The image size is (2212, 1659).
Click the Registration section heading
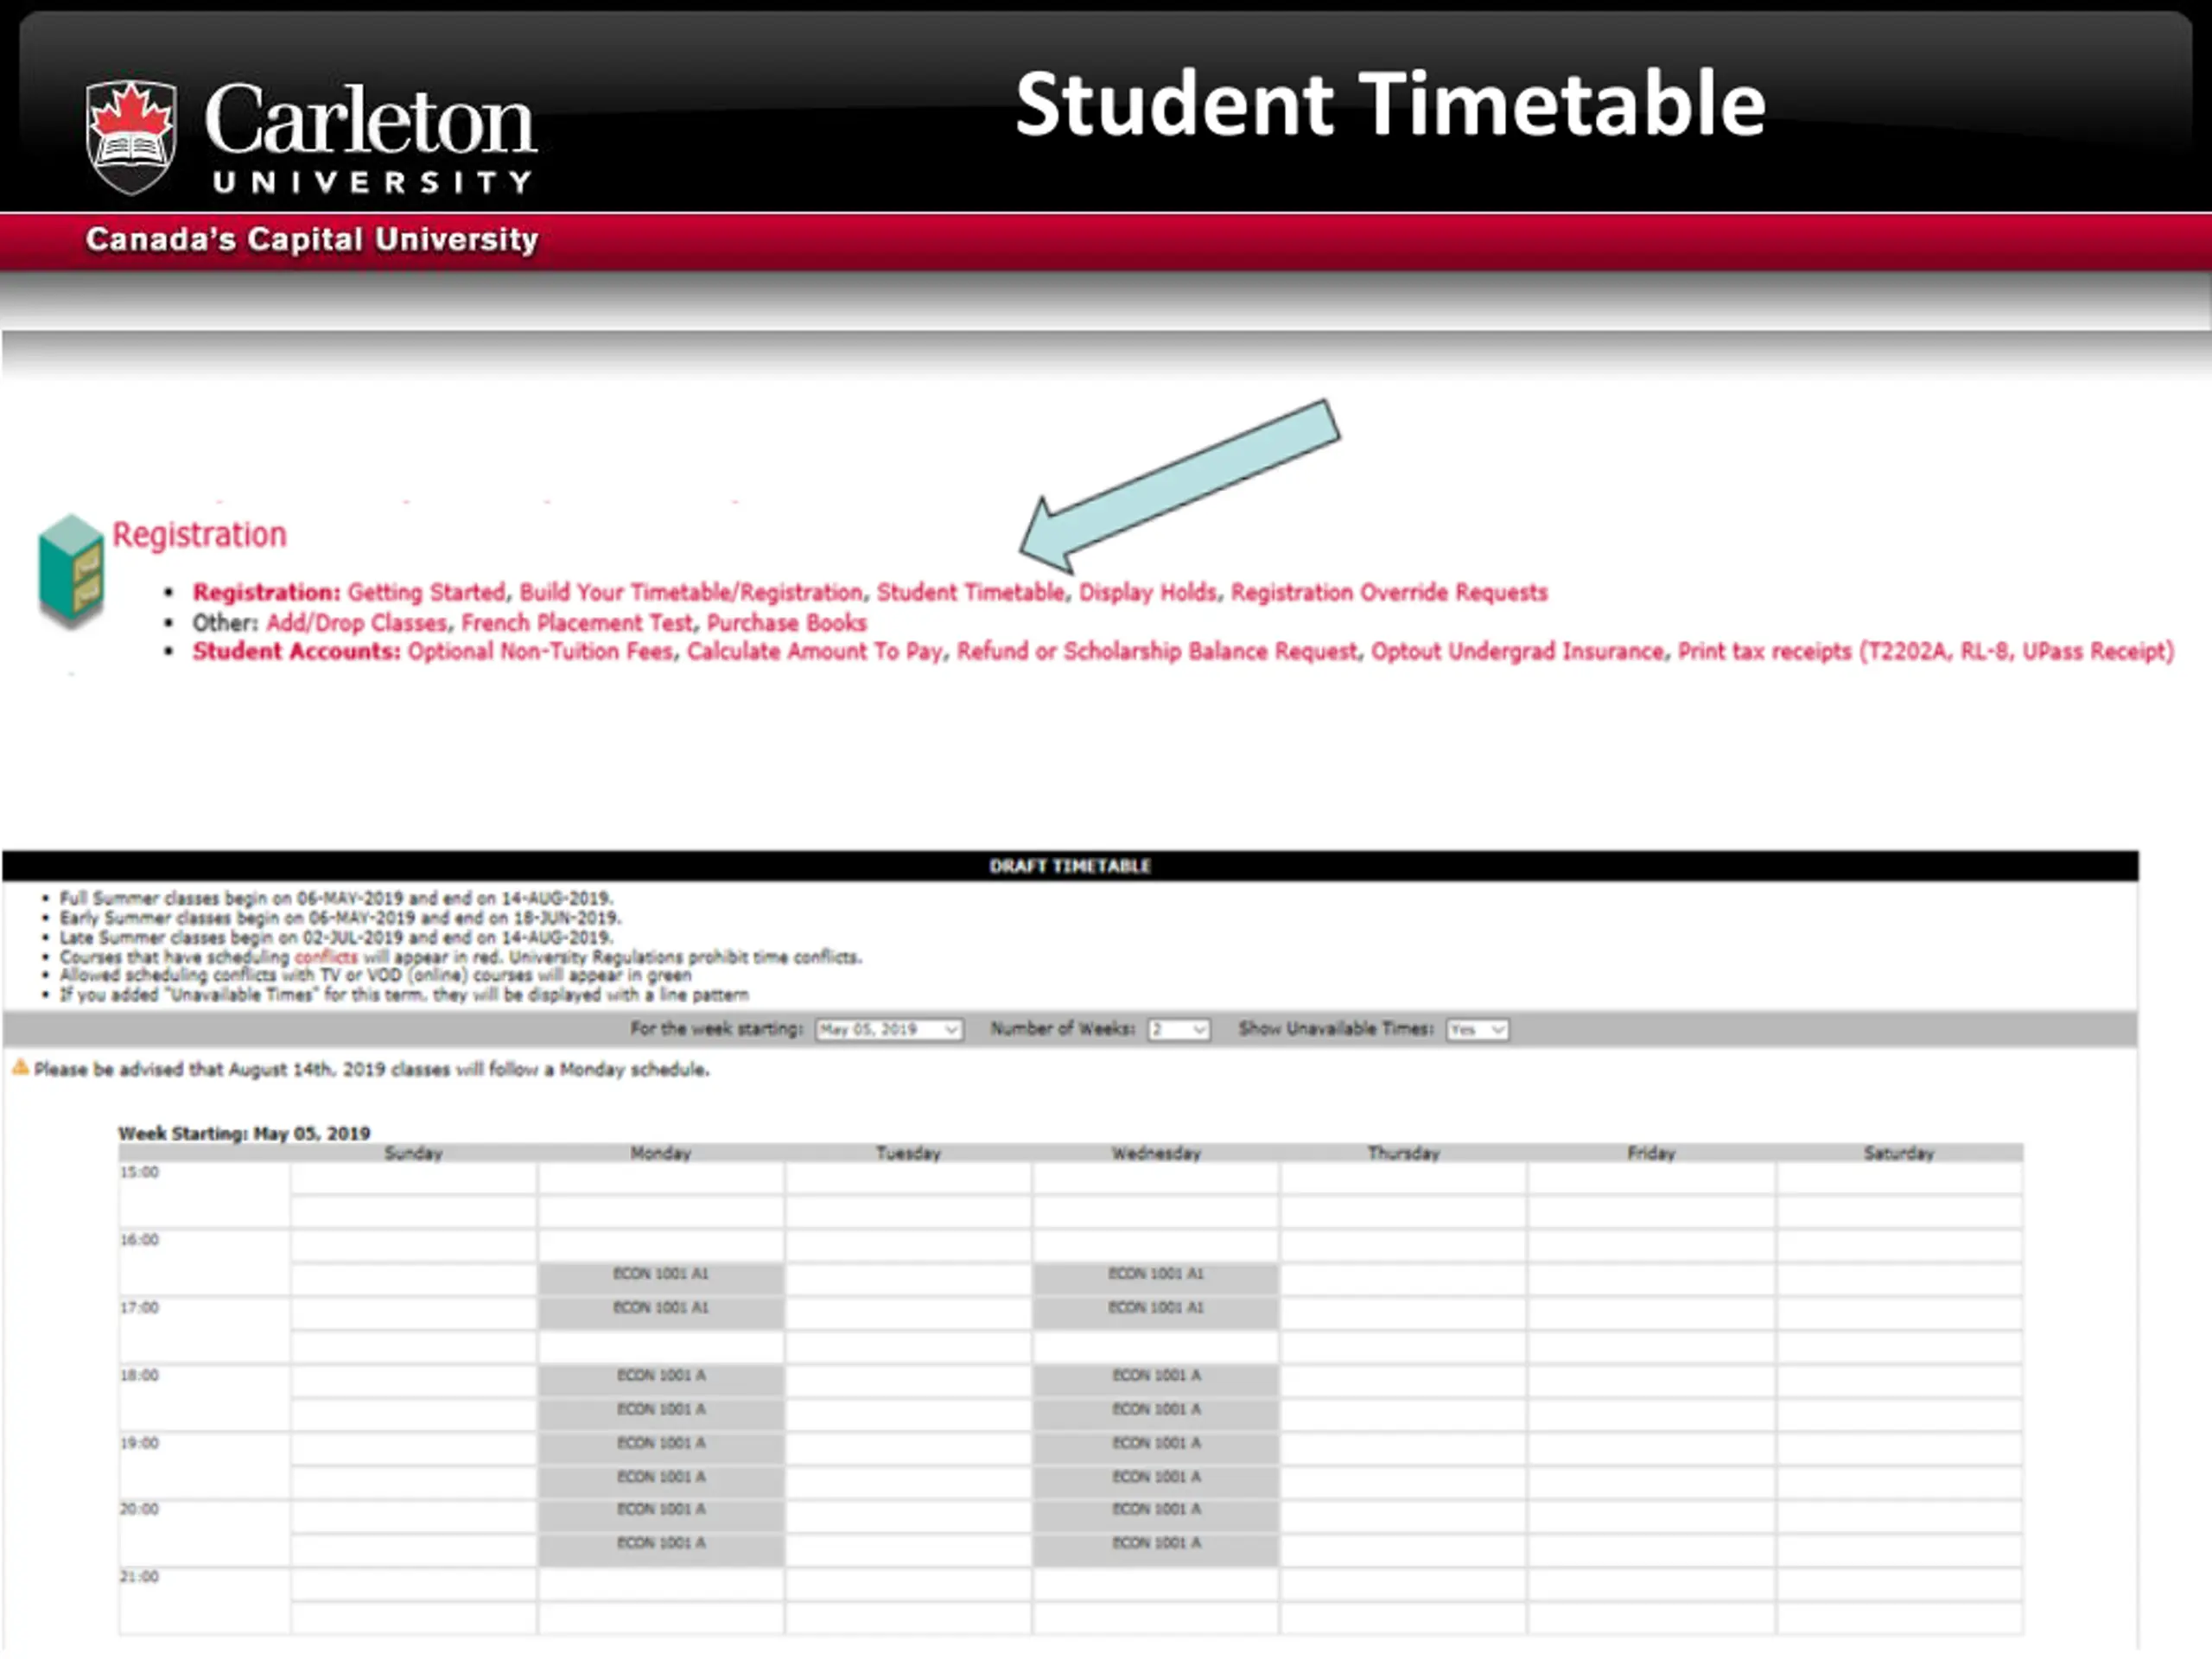tap(199, 535)
